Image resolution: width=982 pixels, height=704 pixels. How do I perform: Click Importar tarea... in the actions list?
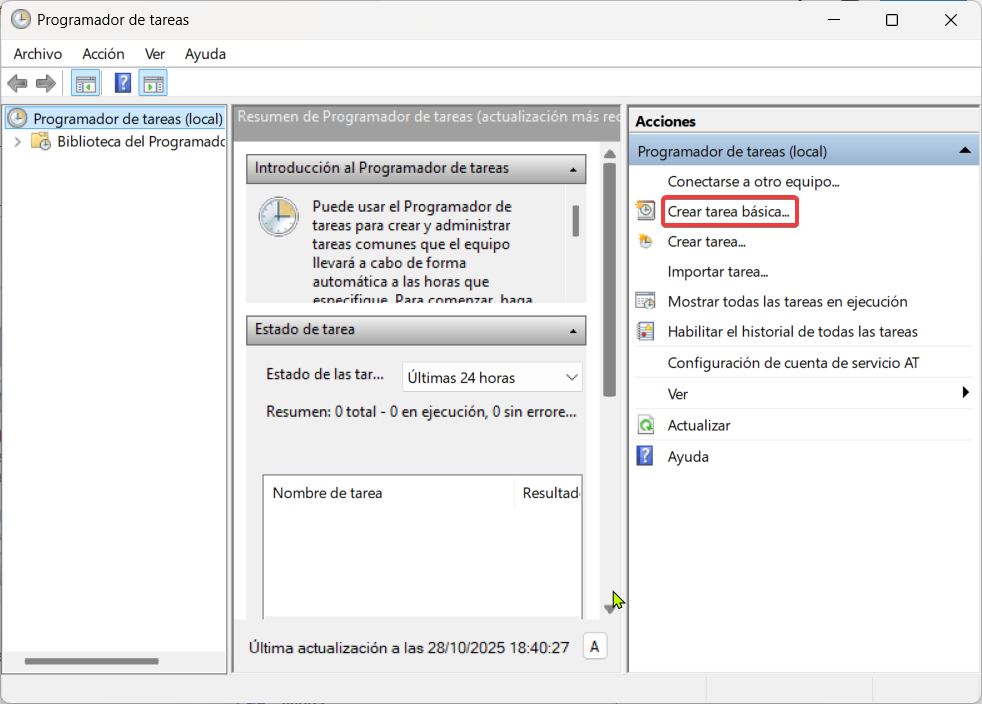click(x=717, y=272)
